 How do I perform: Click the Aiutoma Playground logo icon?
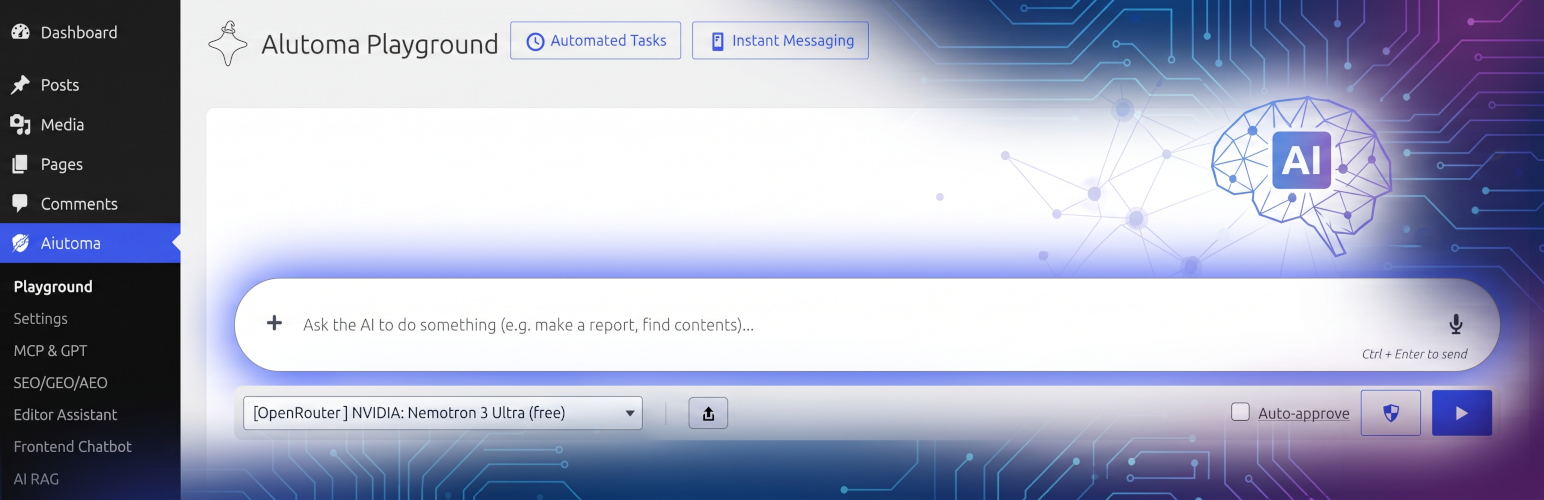click(x=227, y=43)
